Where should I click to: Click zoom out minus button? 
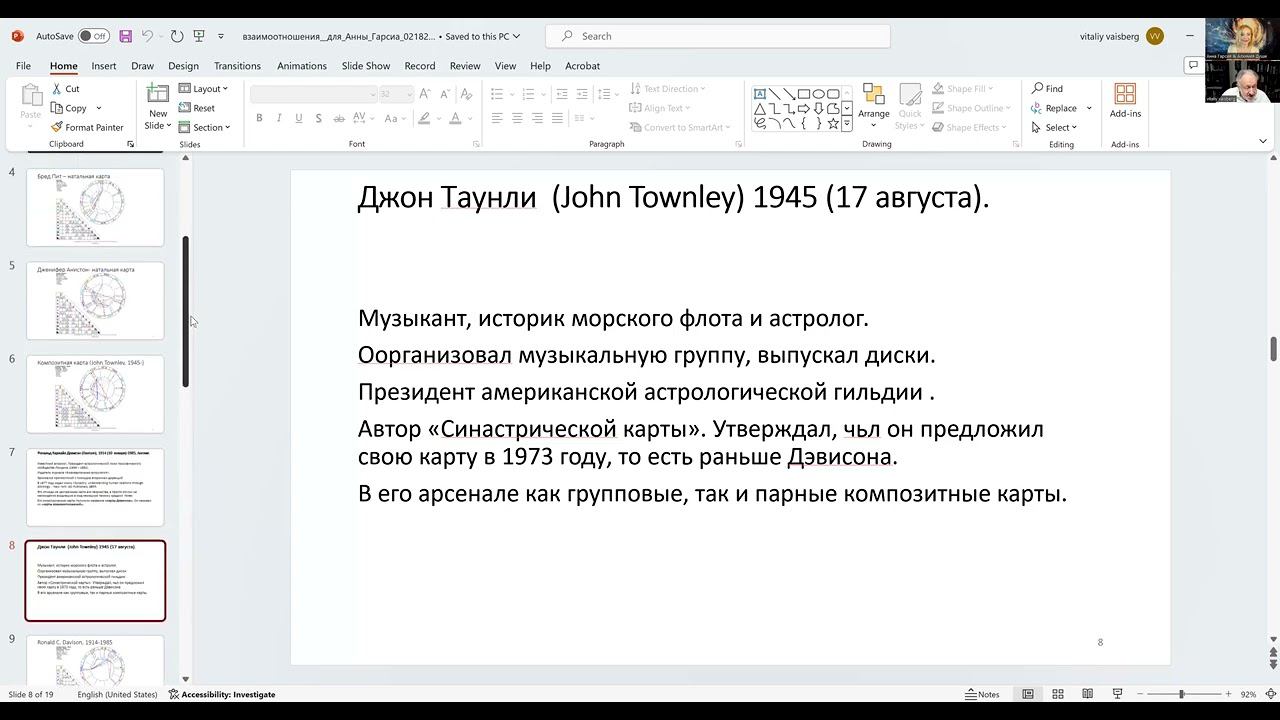click(1138, 694)
